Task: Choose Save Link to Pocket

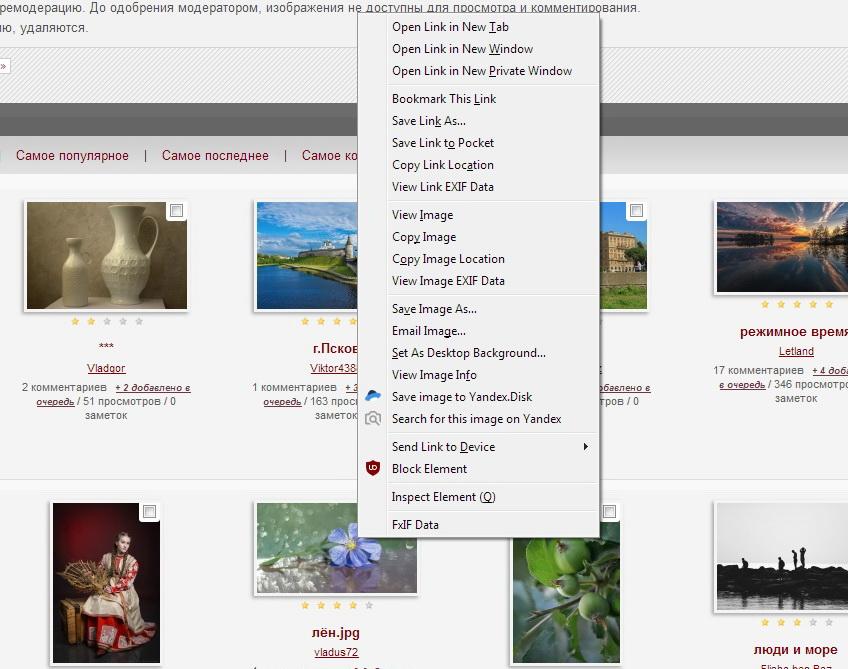Action: click(x=479, y=143)
